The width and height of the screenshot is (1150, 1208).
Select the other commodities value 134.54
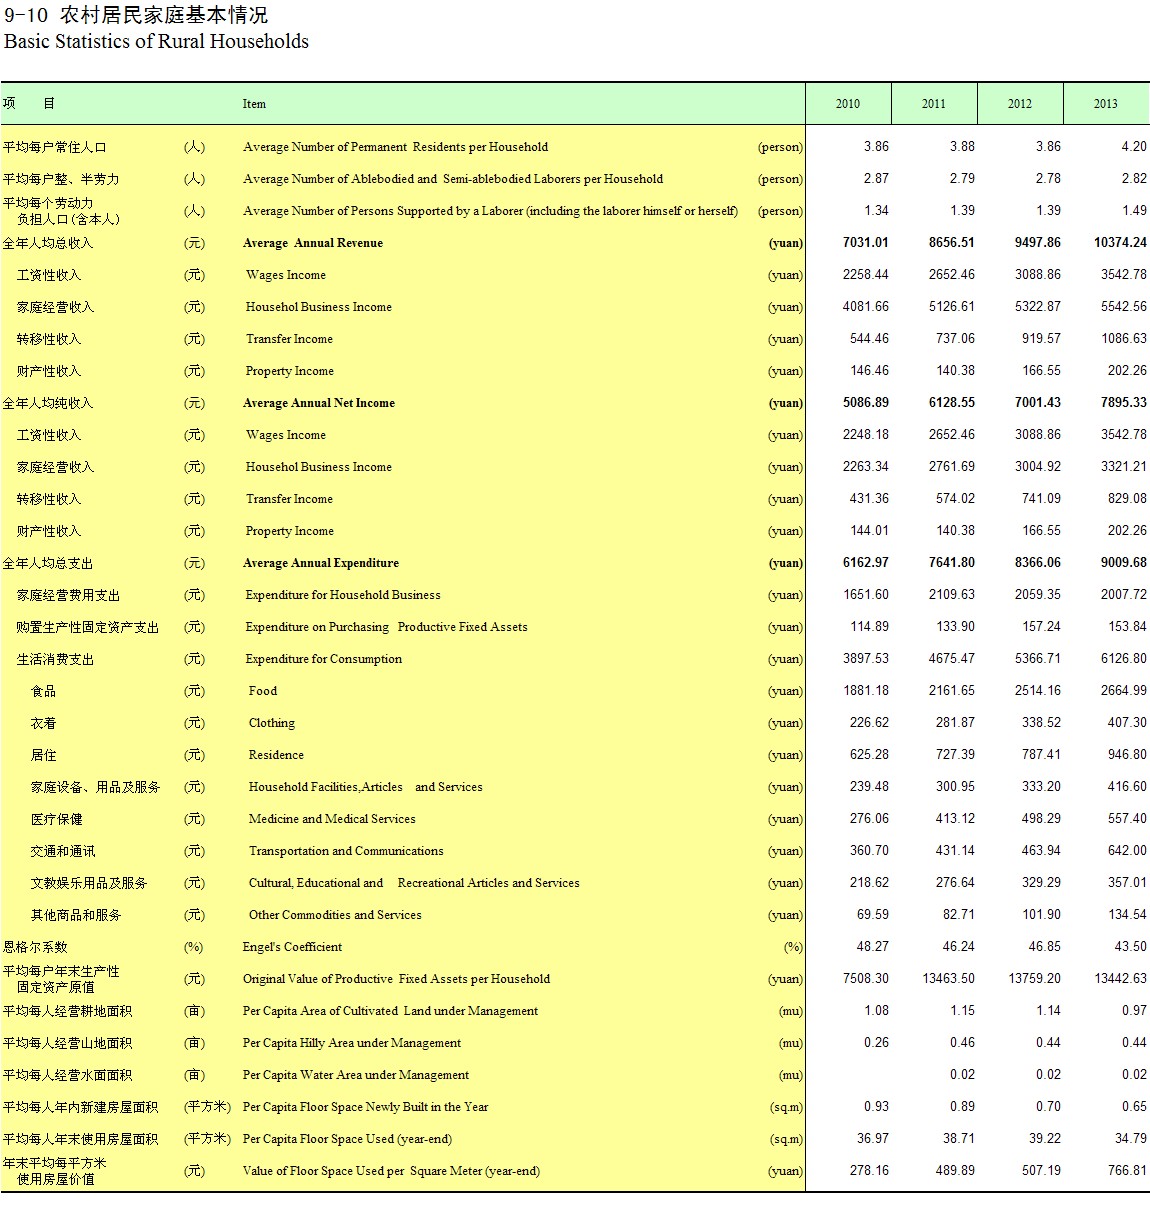[1128, 915]
